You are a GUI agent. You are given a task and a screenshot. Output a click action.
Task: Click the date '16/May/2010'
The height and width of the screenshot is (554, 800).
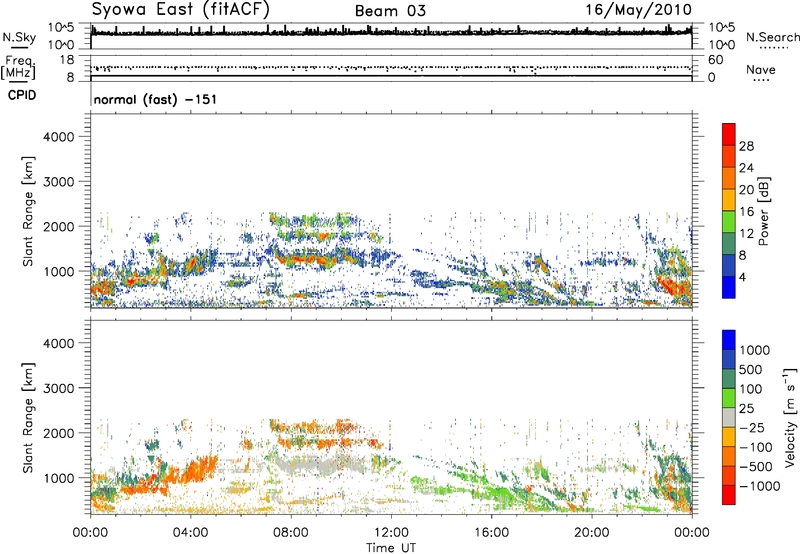tap(638, 10)
